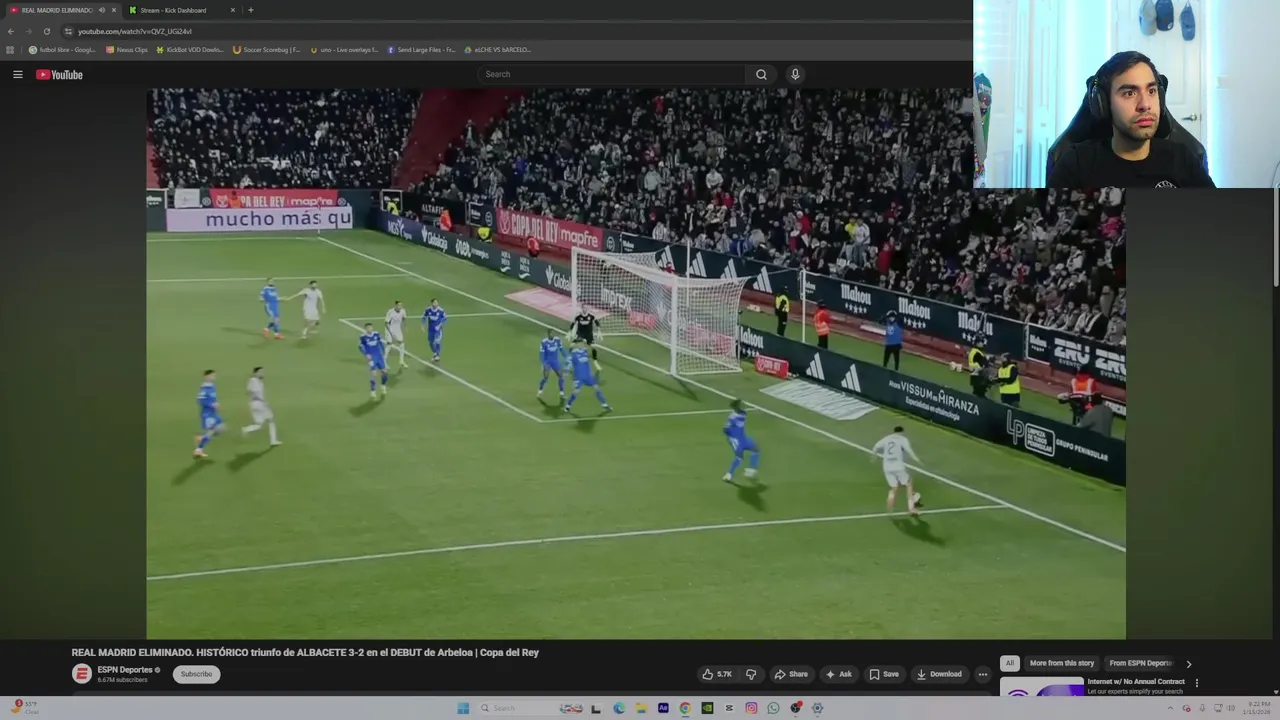The width and height of the screenshot is (1280, 720).
Task: Open the uno - Live overlays bookmark
Action: click(344, 50)
